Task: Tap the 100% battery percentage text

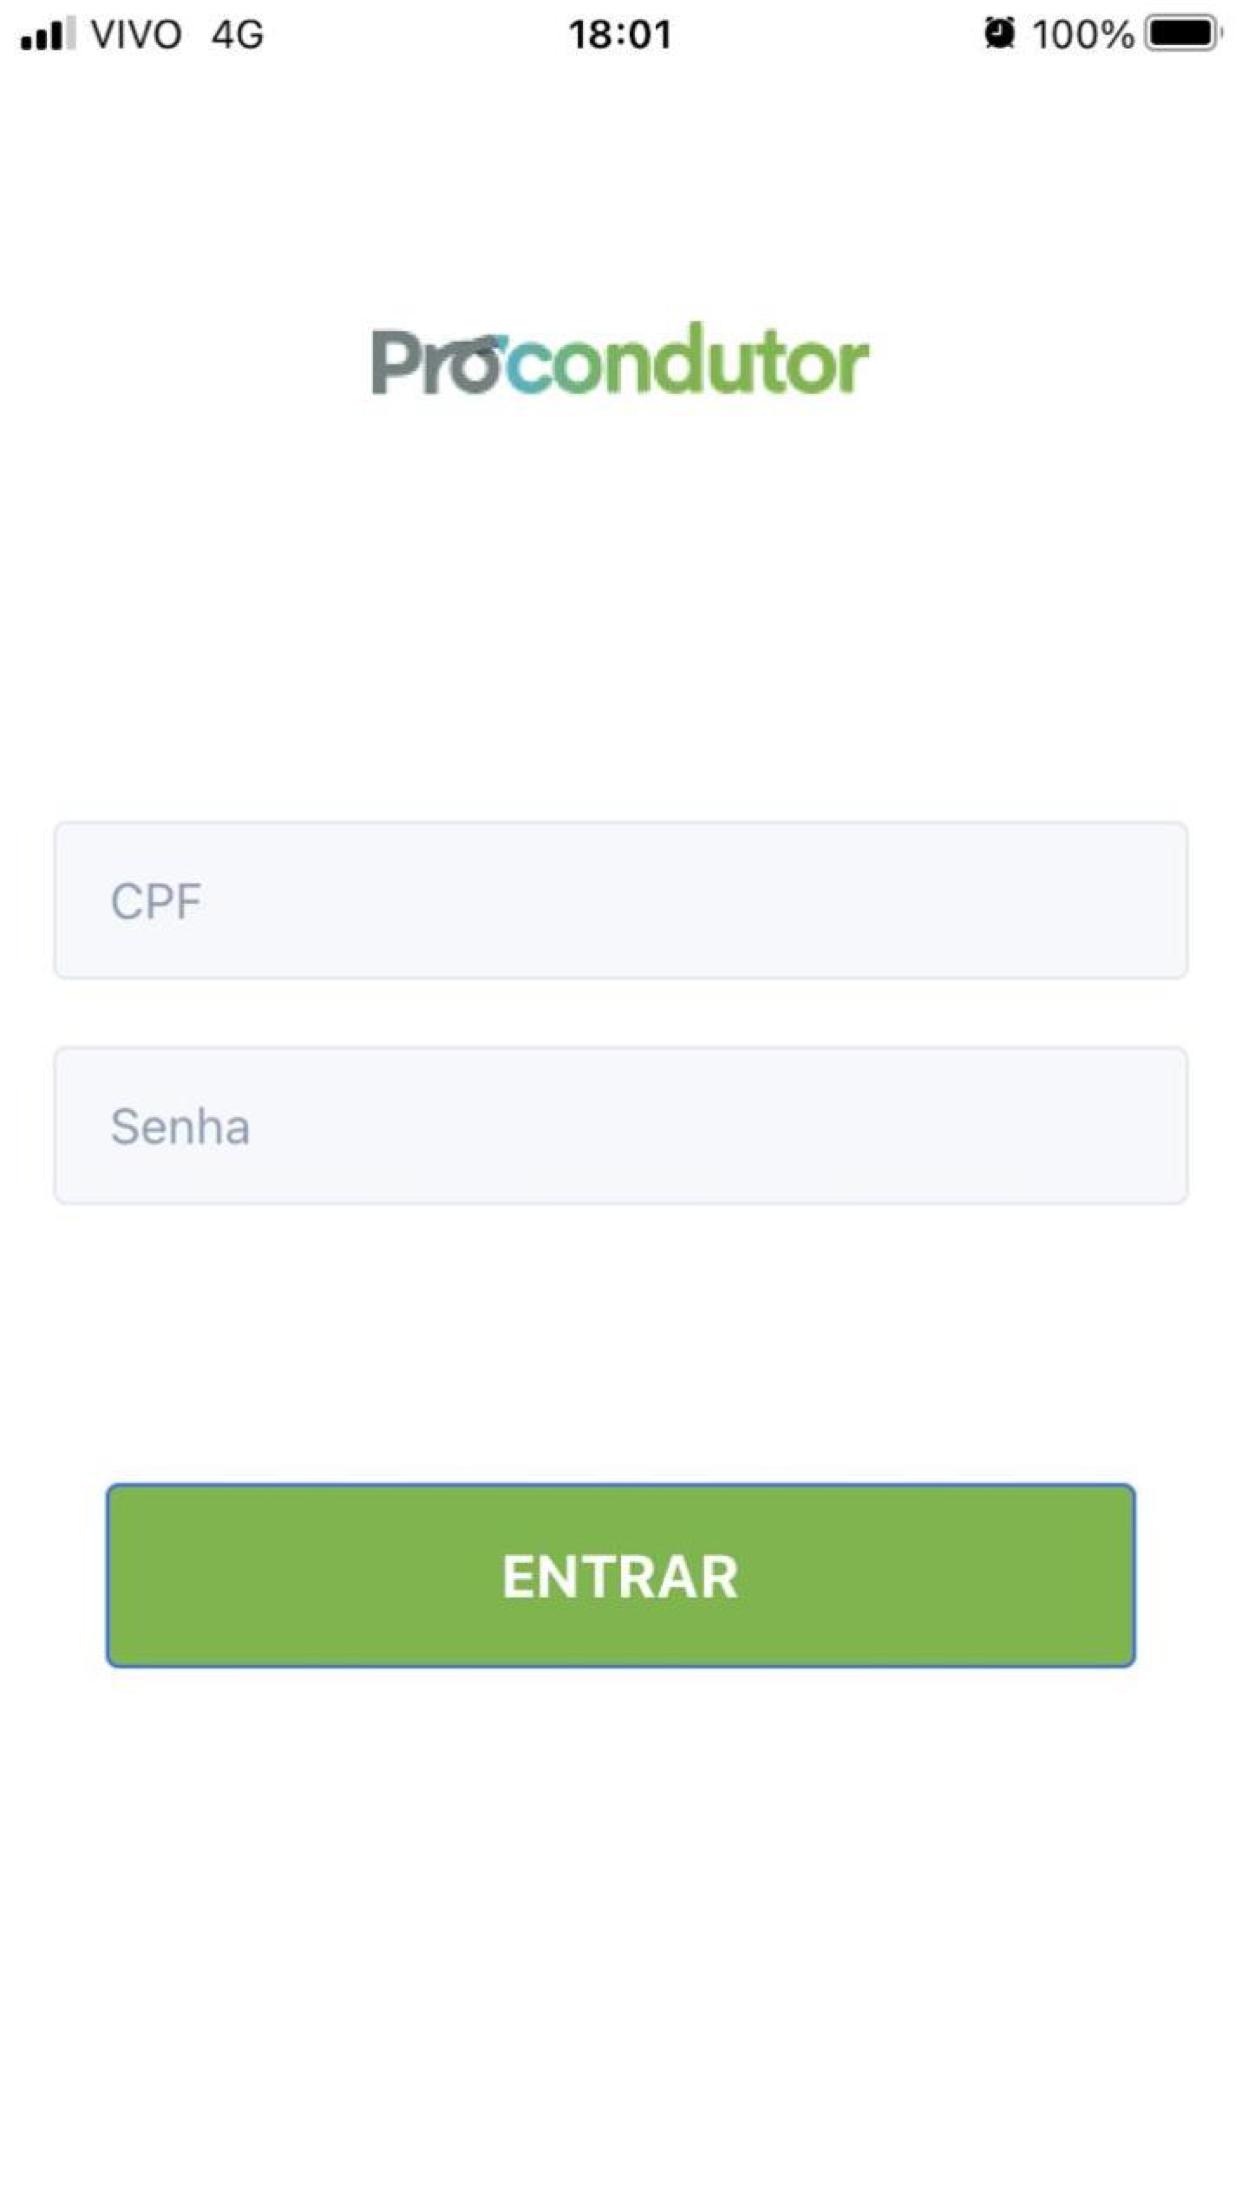Action: (x=1083, y=35)
